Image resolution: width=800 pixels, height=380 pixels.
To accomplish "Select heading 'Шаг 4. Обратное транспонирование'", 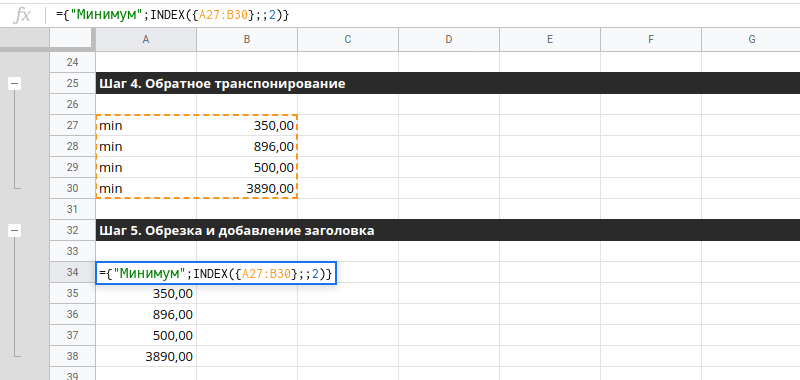I will tap(222, 84).
